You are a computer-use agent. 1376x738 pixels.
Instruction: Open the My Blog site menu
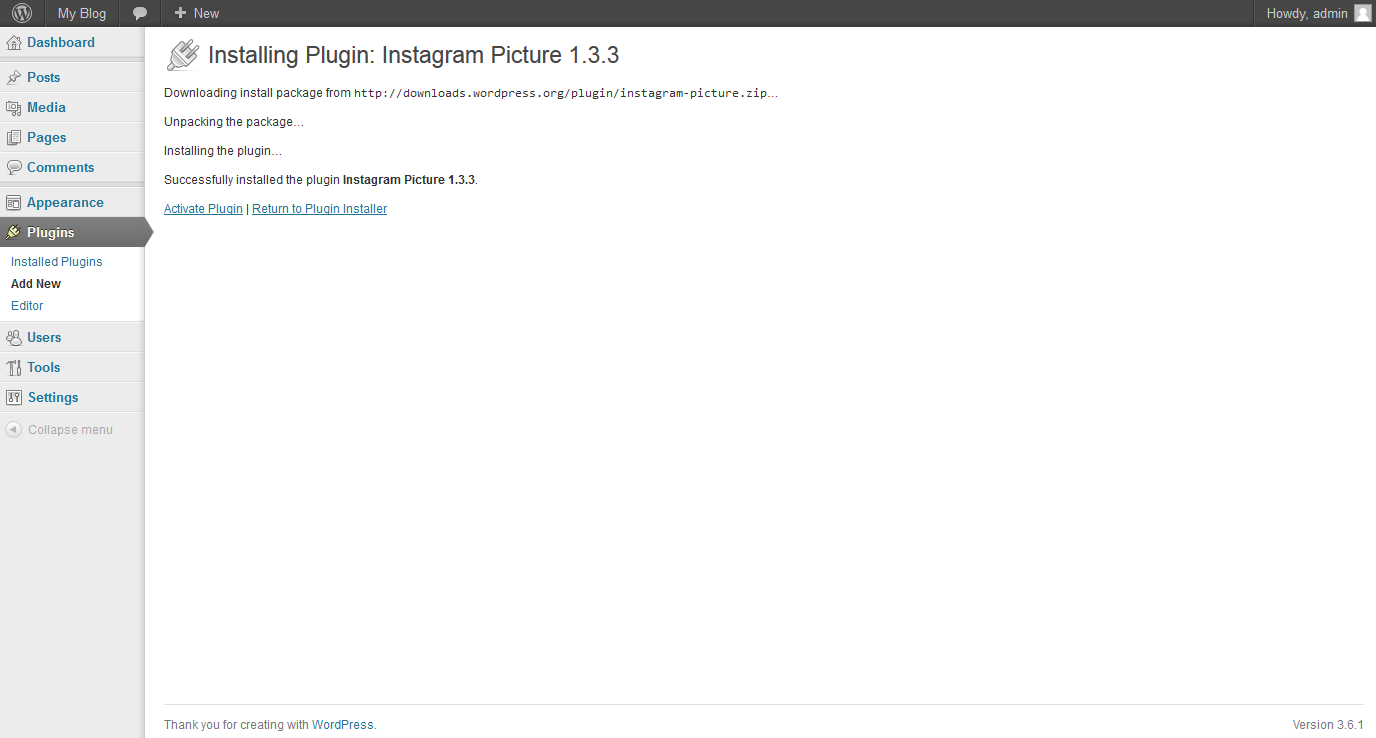pos(82,13)
